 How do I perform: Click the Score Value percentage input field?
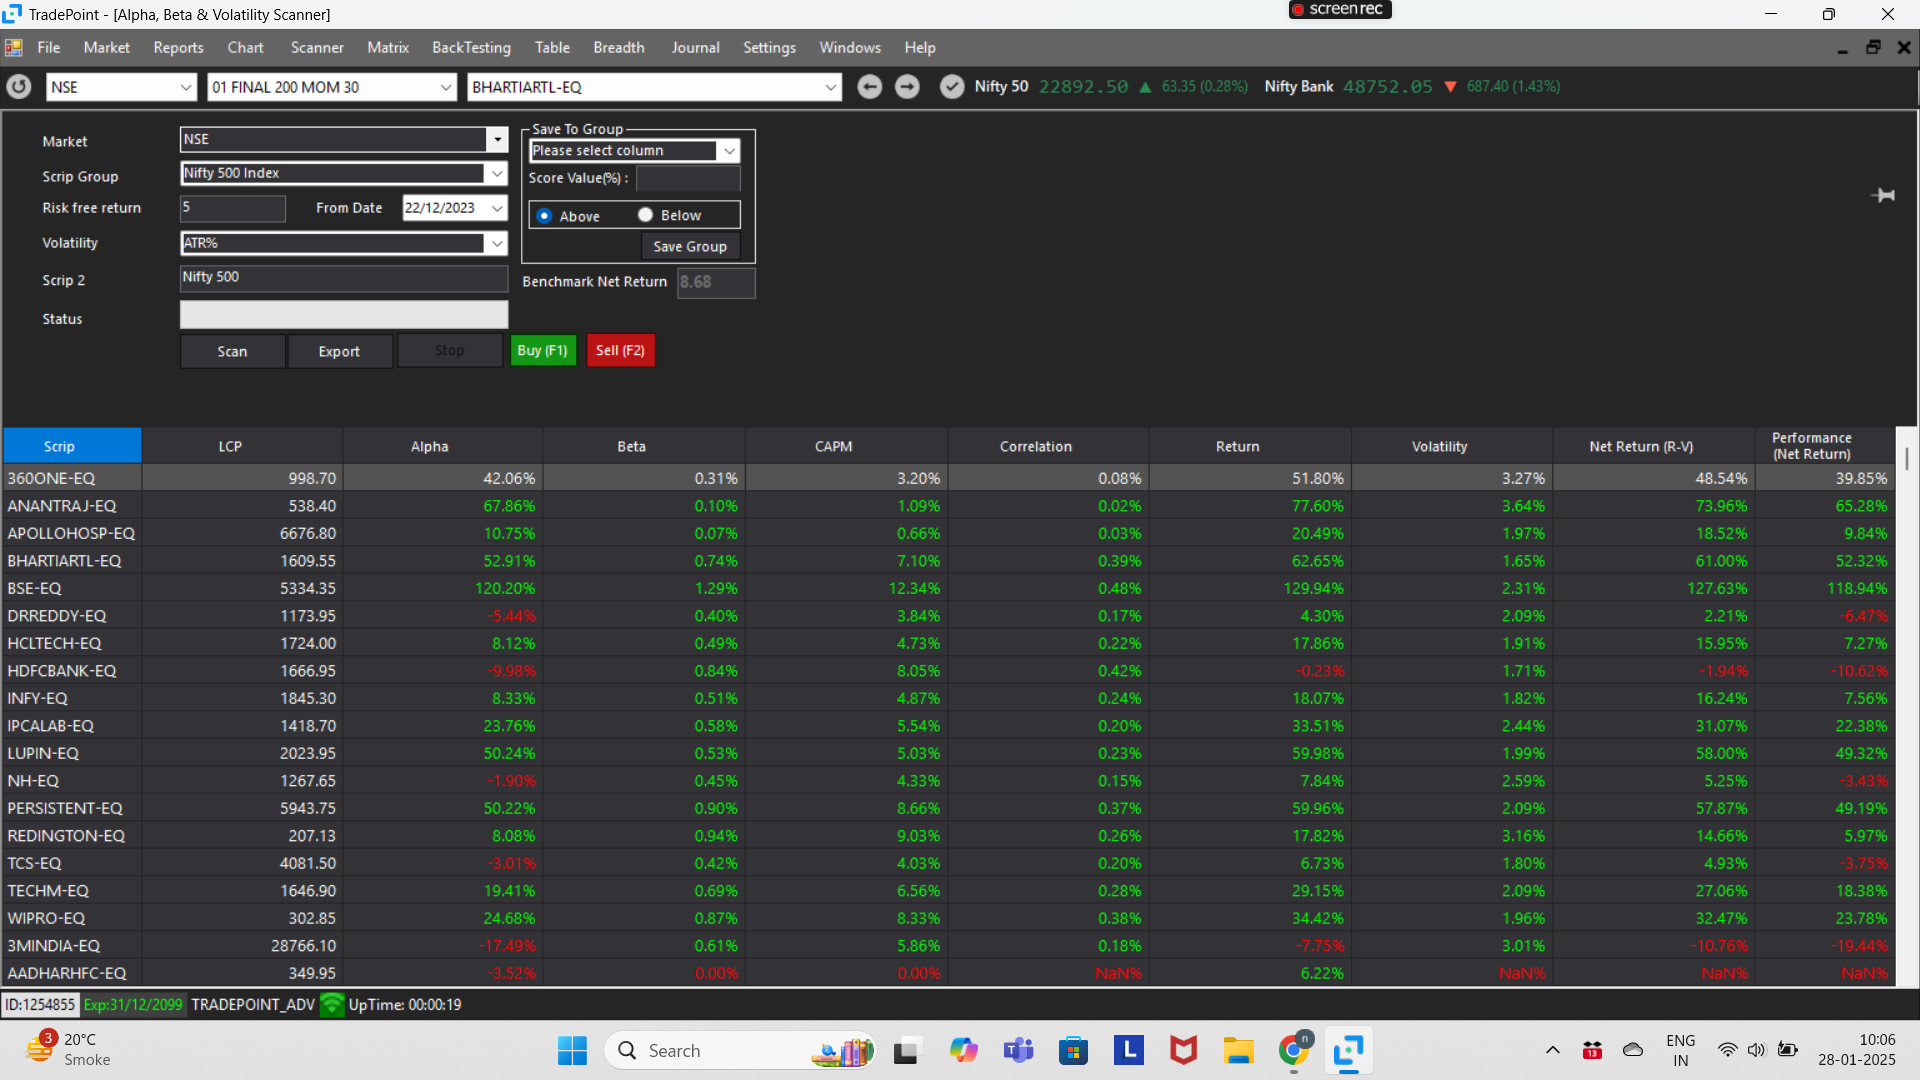pyautogui.click(x=688, y=178)
